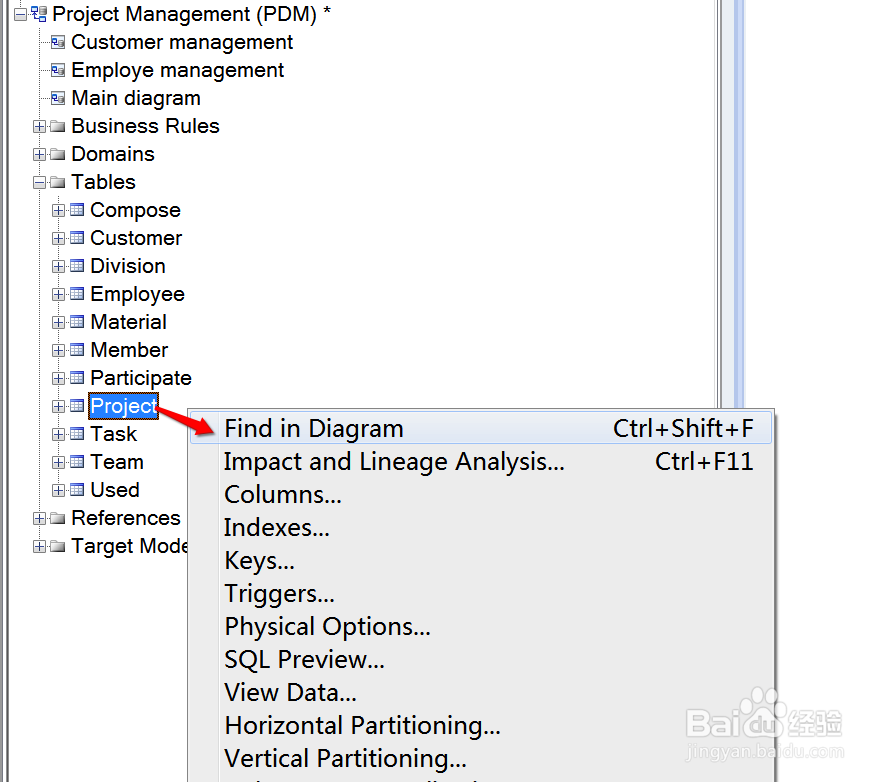894x782 pixels.
Task: Click the Tables folder icon
Action: click(x=58, y=182)
